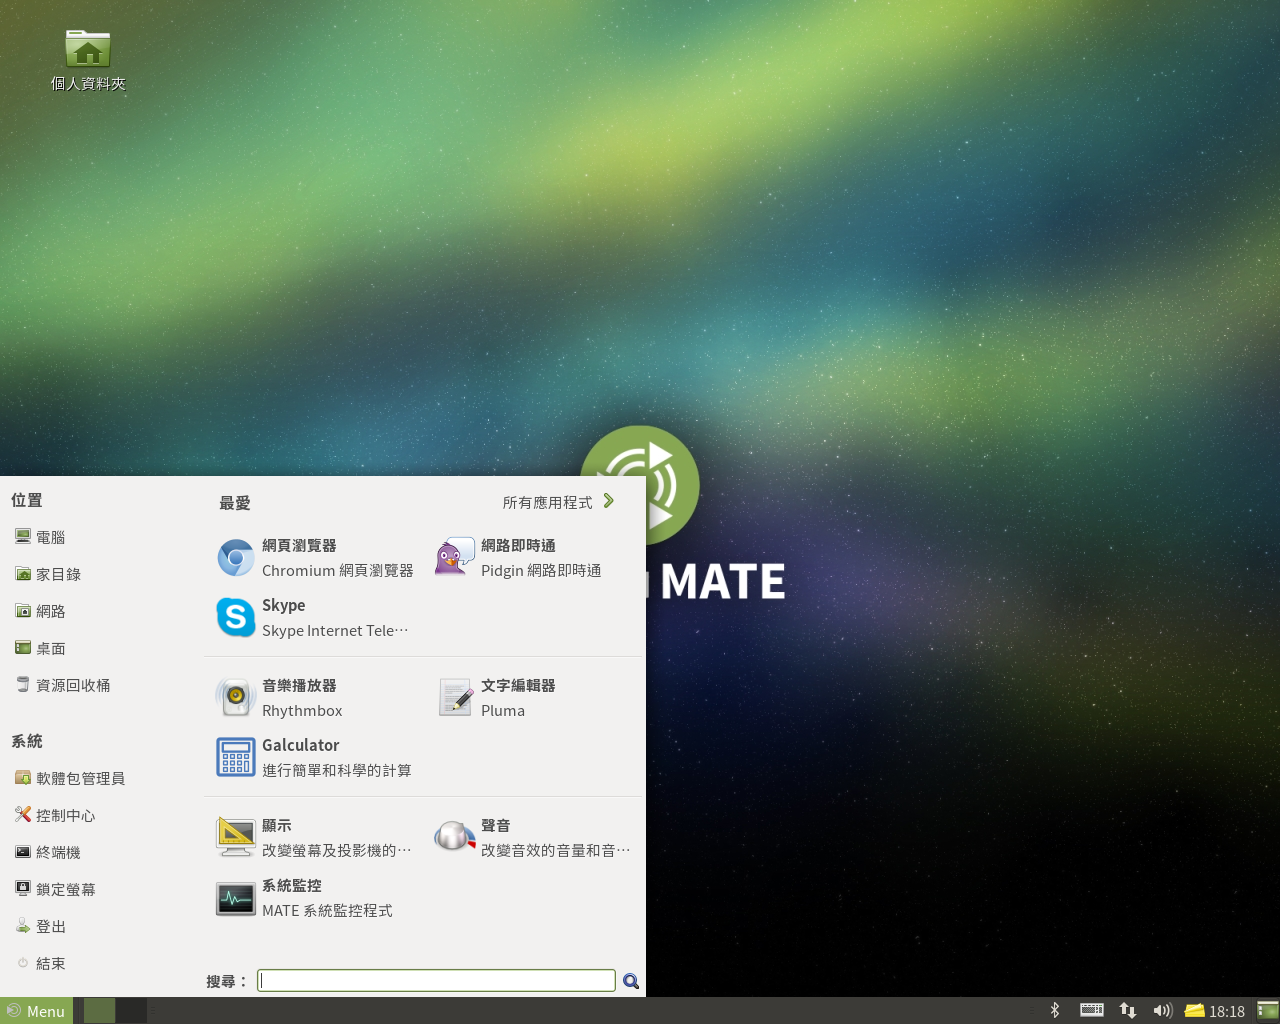Launch Galculator calculator
1280x1024 pixels.
tap(315, 758)
